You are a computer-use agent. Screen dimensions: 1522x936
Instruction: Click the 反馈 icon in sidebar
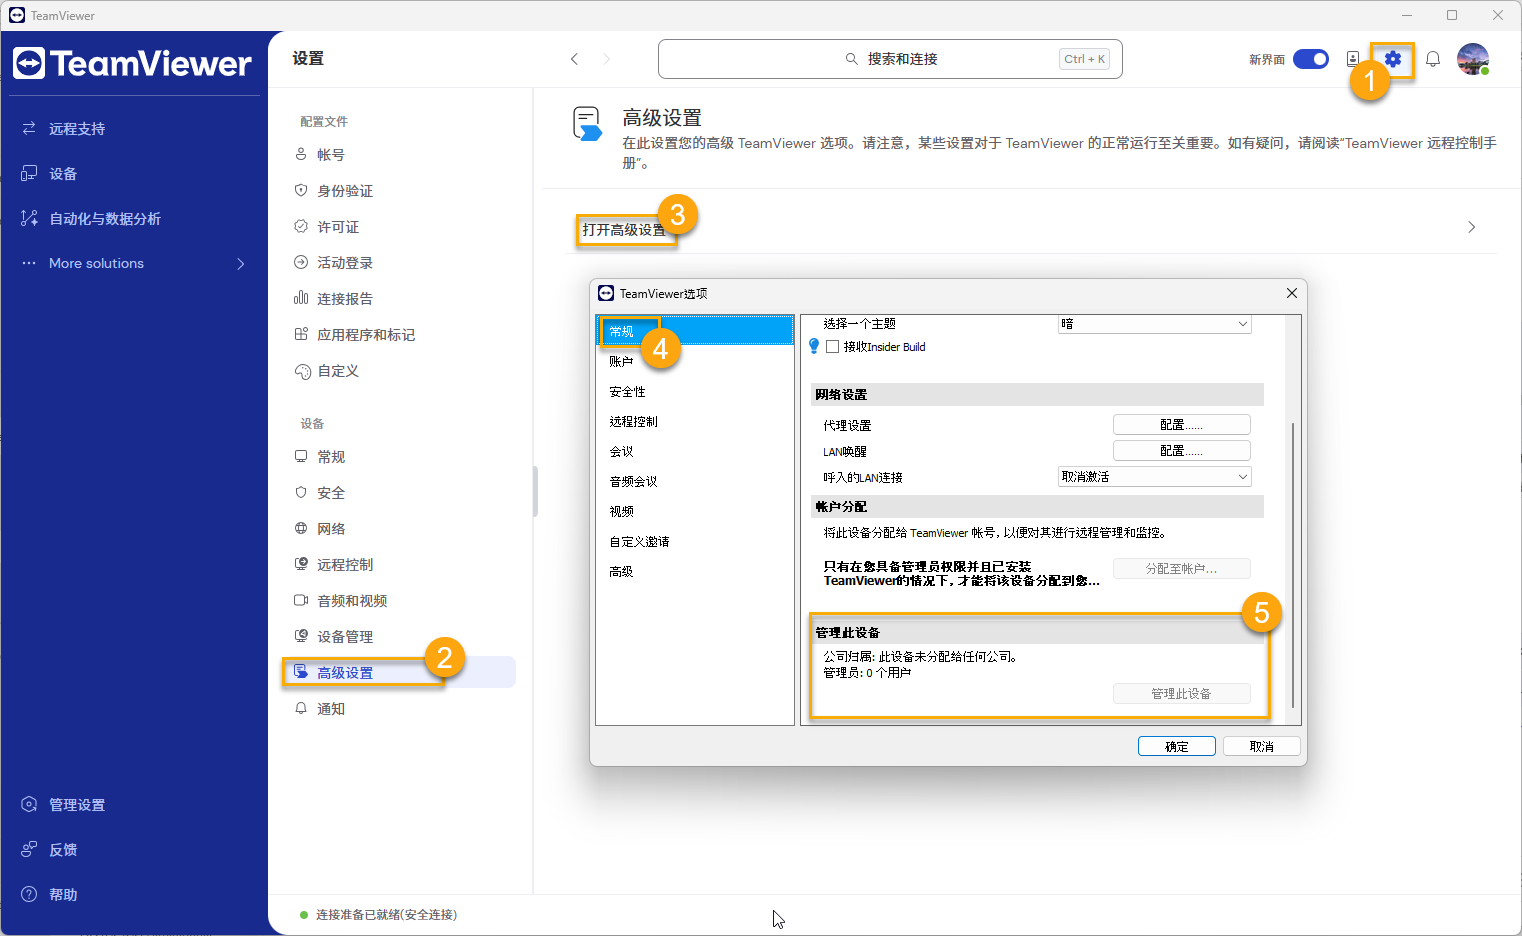(x=29, y=849)
